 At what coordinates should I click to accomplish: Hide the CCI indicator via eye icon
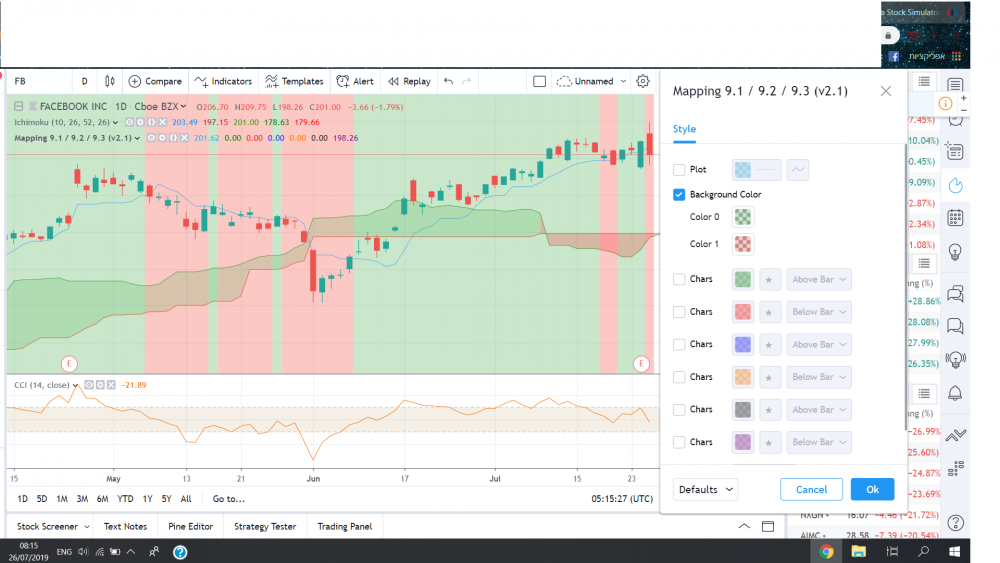pos(89,385)
